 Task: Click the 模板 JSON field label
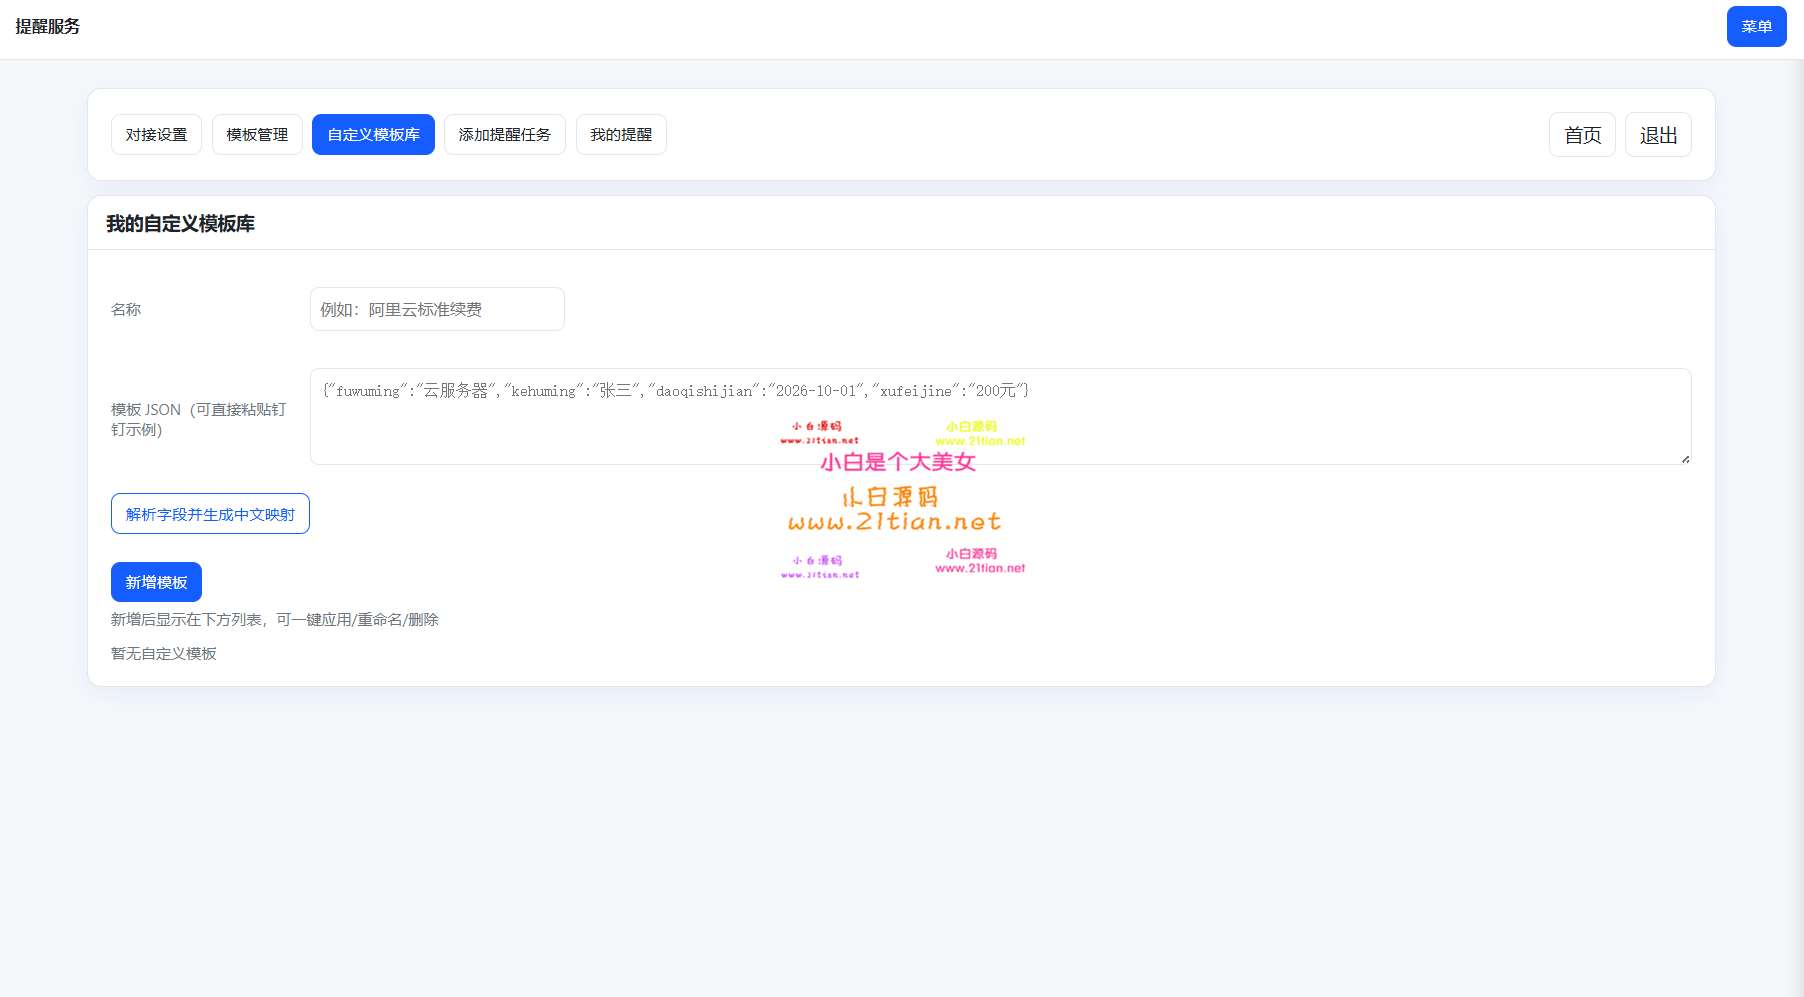coord(198,420)
